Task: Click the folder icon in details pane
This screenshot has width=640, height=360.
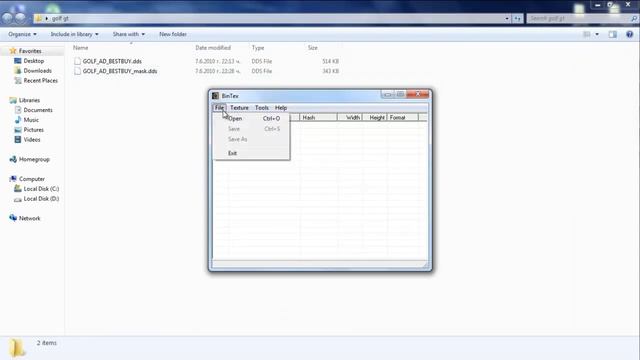Action: [x=17, y=348]
